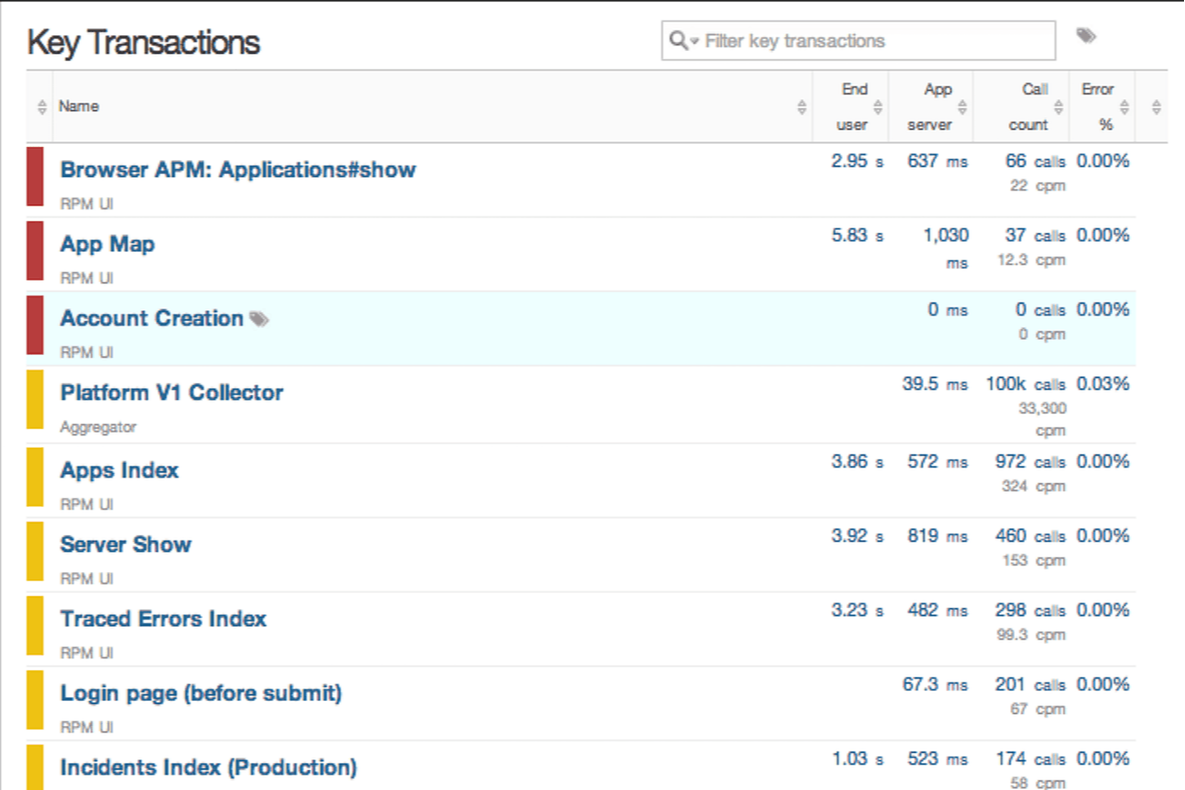Open the Account Creation transaction

pyautogui.click(x=152, y=318)
